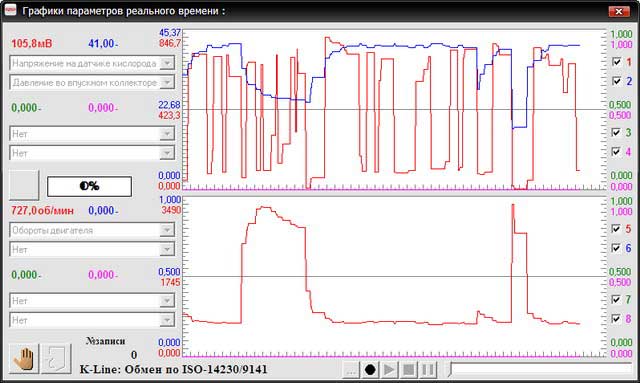The height and width of the screenshot is (383, 640).
Task: Close the real-time graphs window
Action: 619,11
